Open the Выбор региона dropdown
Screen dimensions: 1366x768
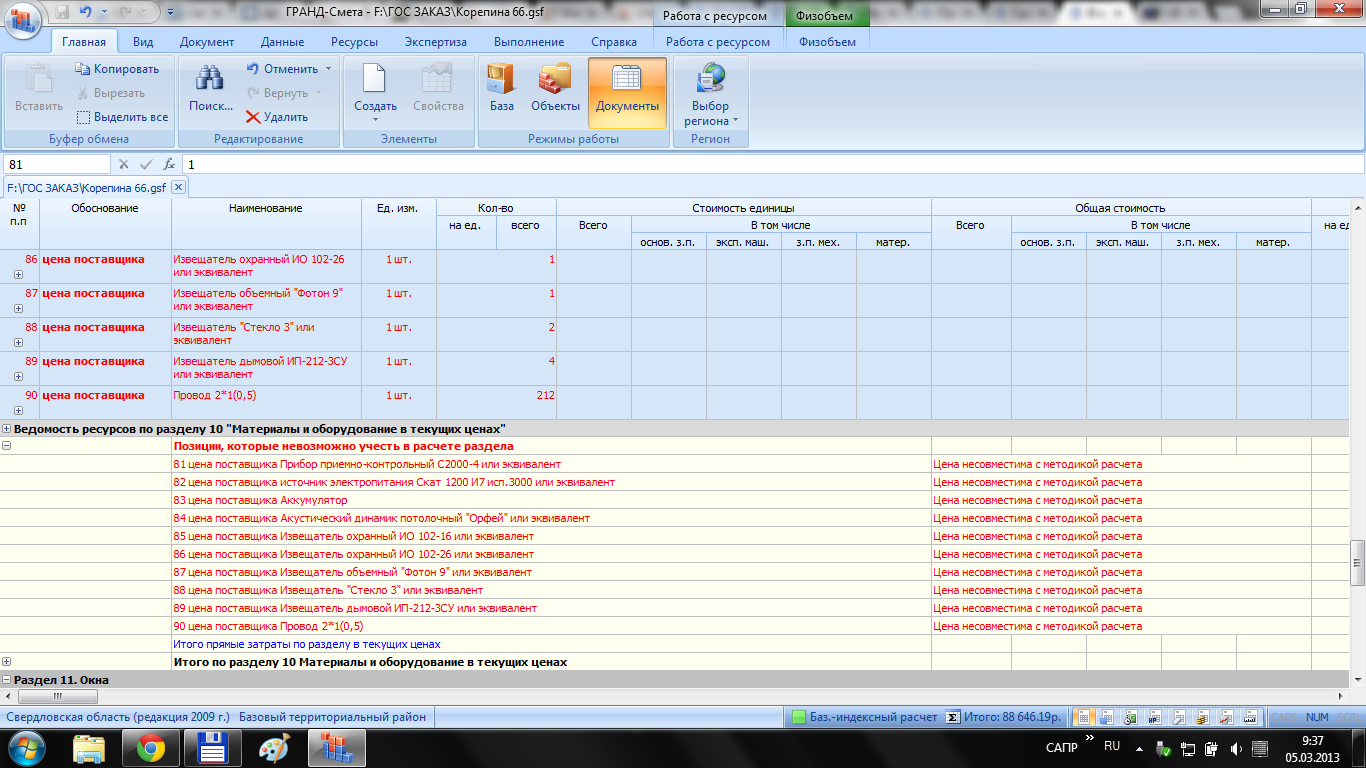coord(710,114)
